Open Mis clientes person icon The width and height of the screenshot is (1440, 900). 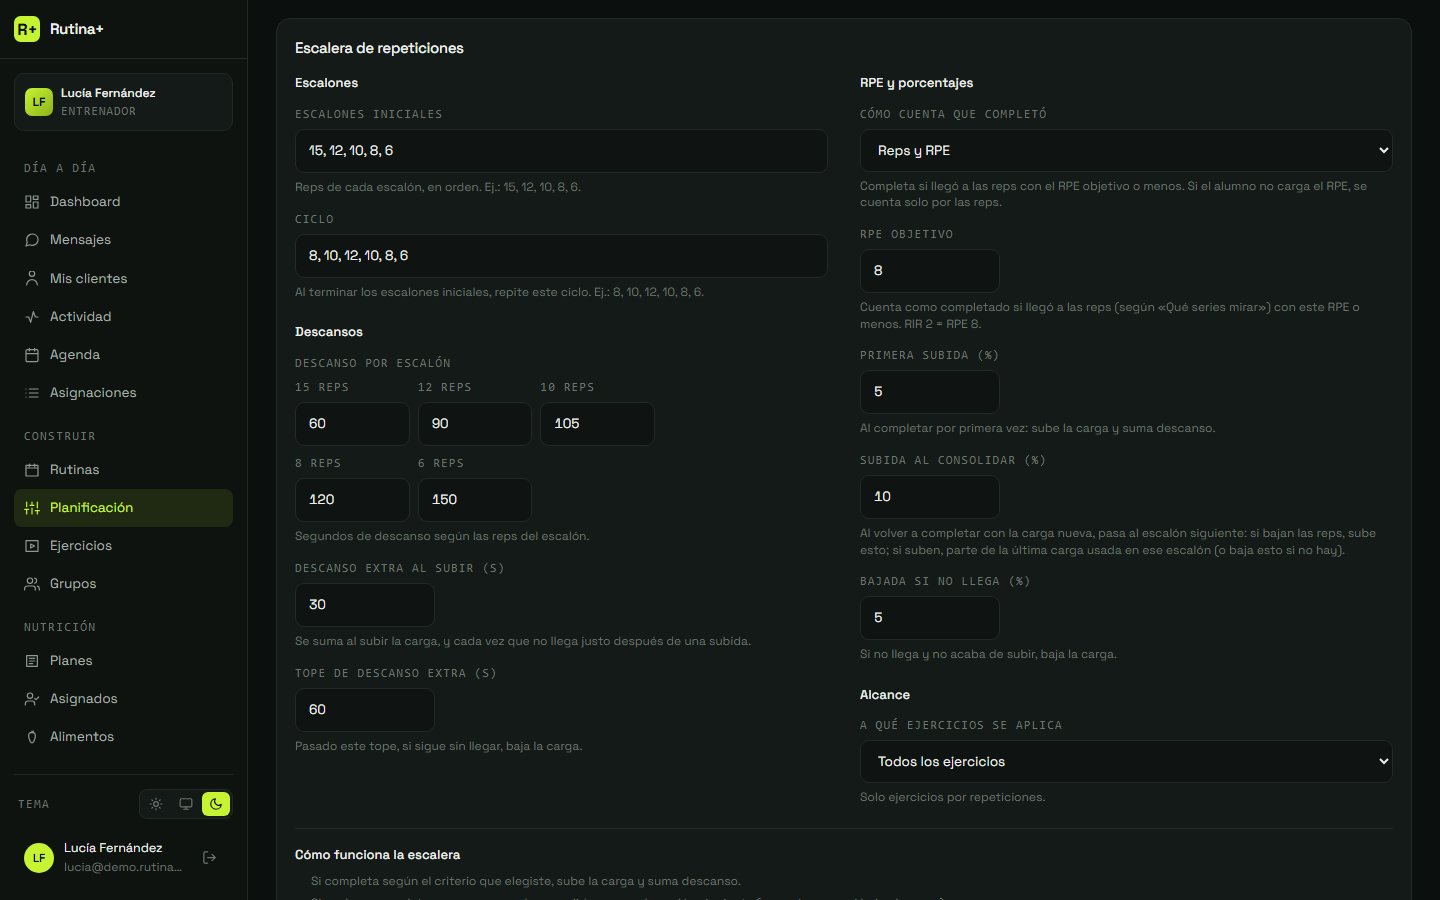point(32,279)
